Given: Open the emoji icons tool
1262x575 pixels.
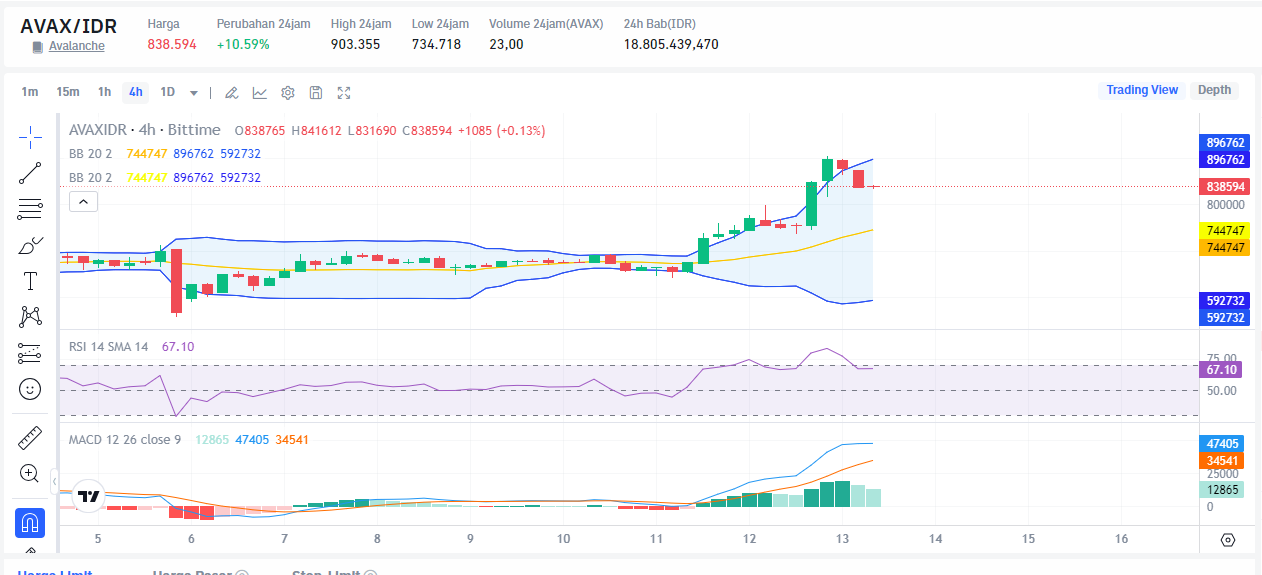Looking at the screenshot, I should click(30, 389).
